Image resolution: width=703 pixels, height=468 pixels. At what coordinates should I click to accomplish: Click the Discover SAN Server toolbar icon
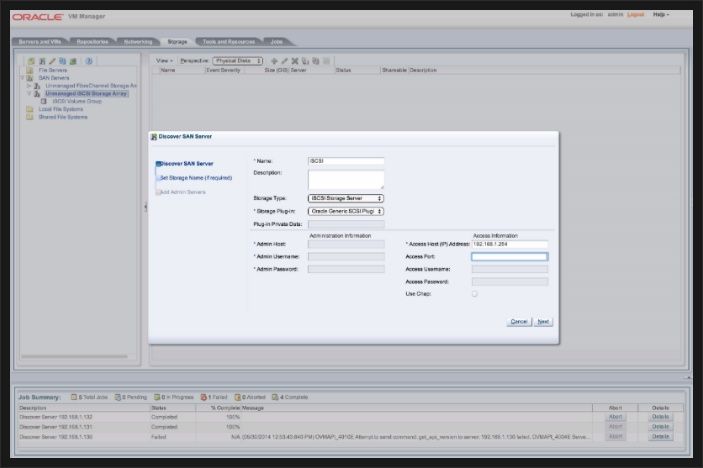(x=42, y=61)
